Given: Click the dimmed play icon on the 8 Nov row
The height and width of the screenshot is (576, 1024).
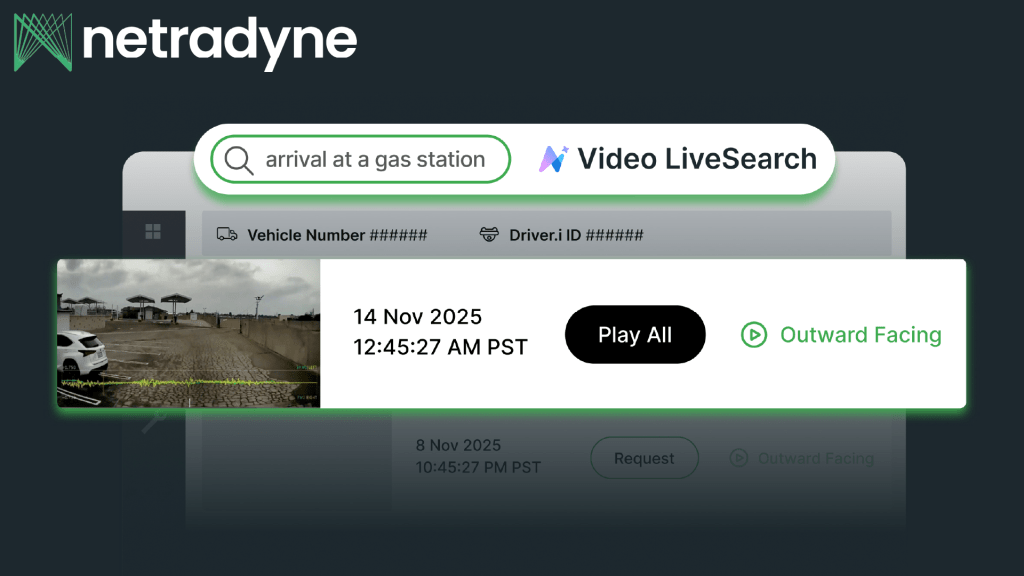Looking at the screenshot, I should (x=737, y=458).
